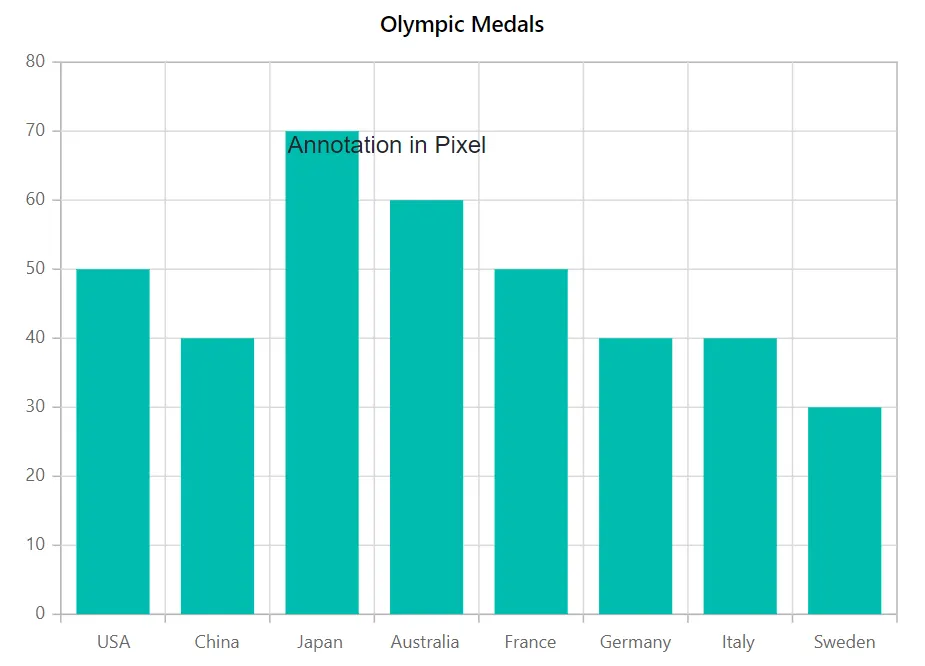Click the USA axis label
Screen dimensions: 925x666
113,642
